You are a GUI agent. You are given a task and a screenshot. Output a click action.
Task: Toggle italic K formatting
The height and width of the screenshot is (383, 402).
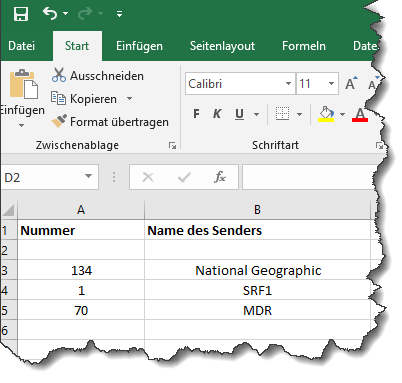pyautogui.click(x=217, y=114)
